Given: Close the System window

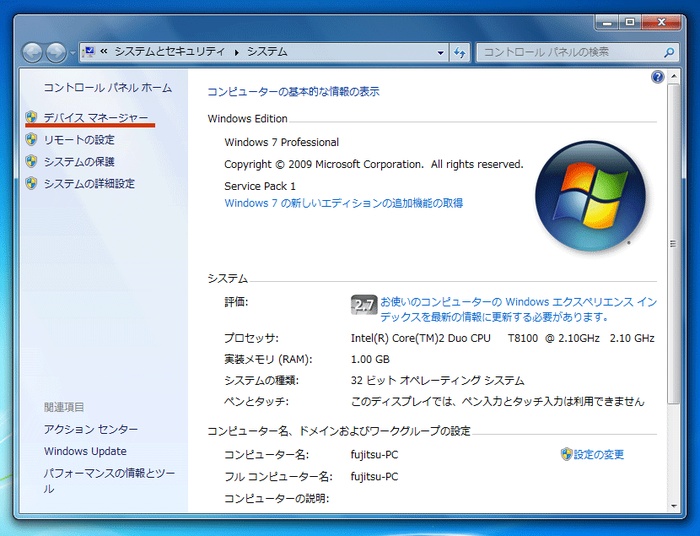Looking at the screenshot, I should pos(662,22).
